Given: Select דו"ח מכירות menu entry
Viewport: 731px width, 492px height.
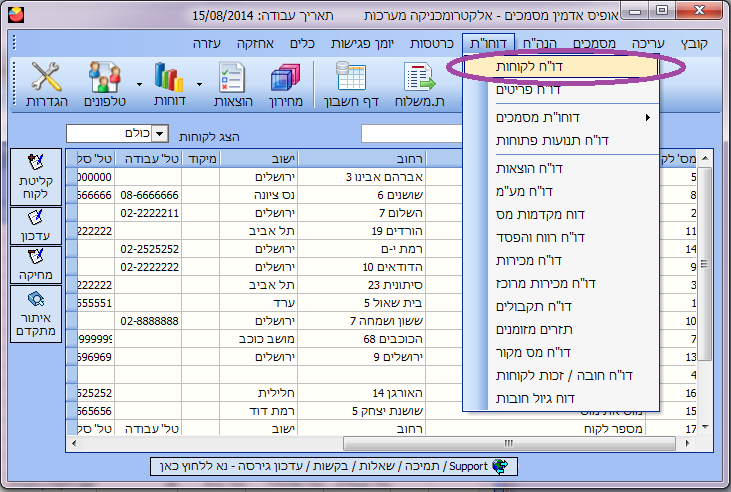Looking at the screenshot, I should (561, 260).
